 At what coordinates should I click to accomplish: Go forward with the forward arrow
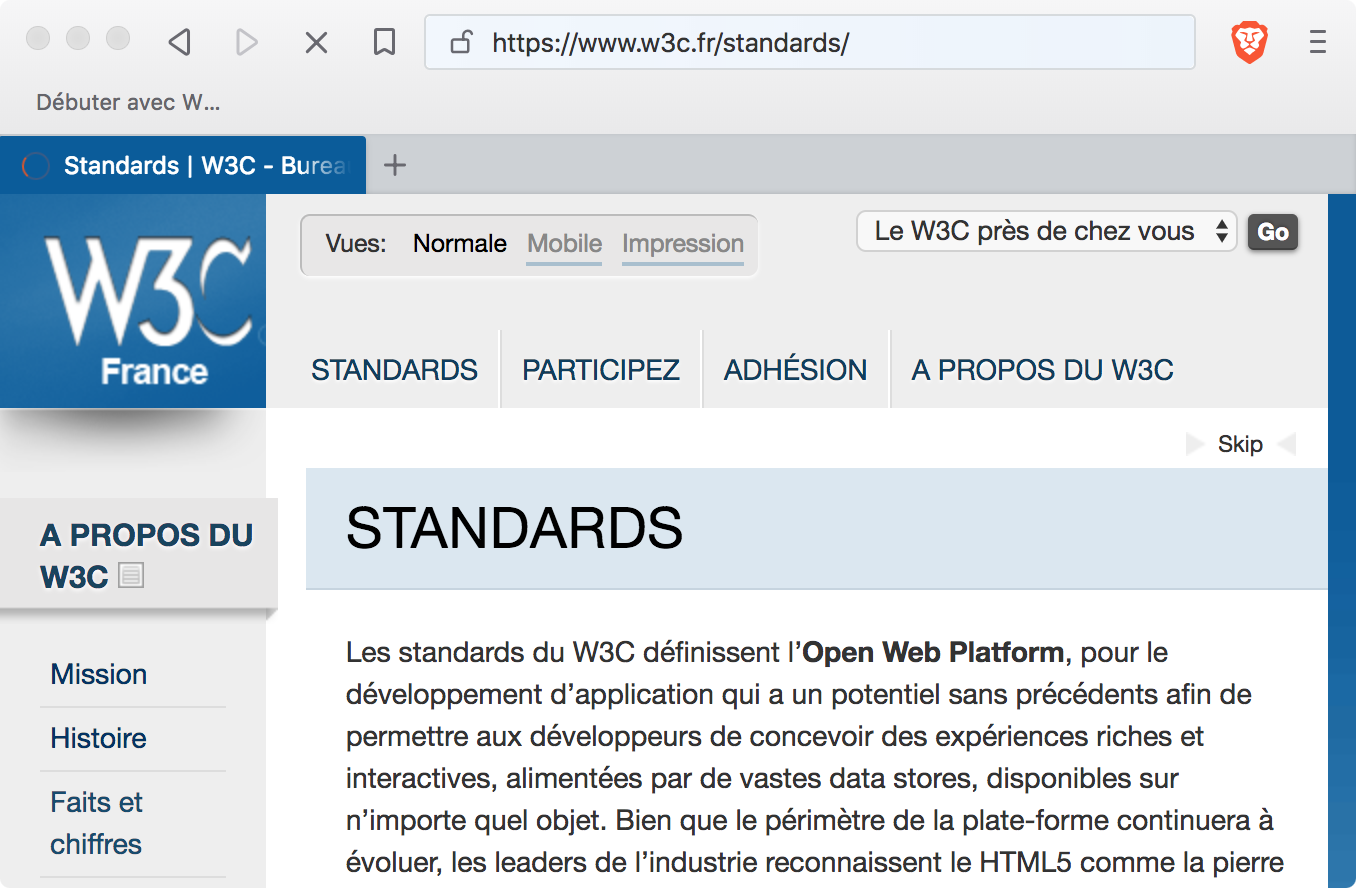click(246, 42)
